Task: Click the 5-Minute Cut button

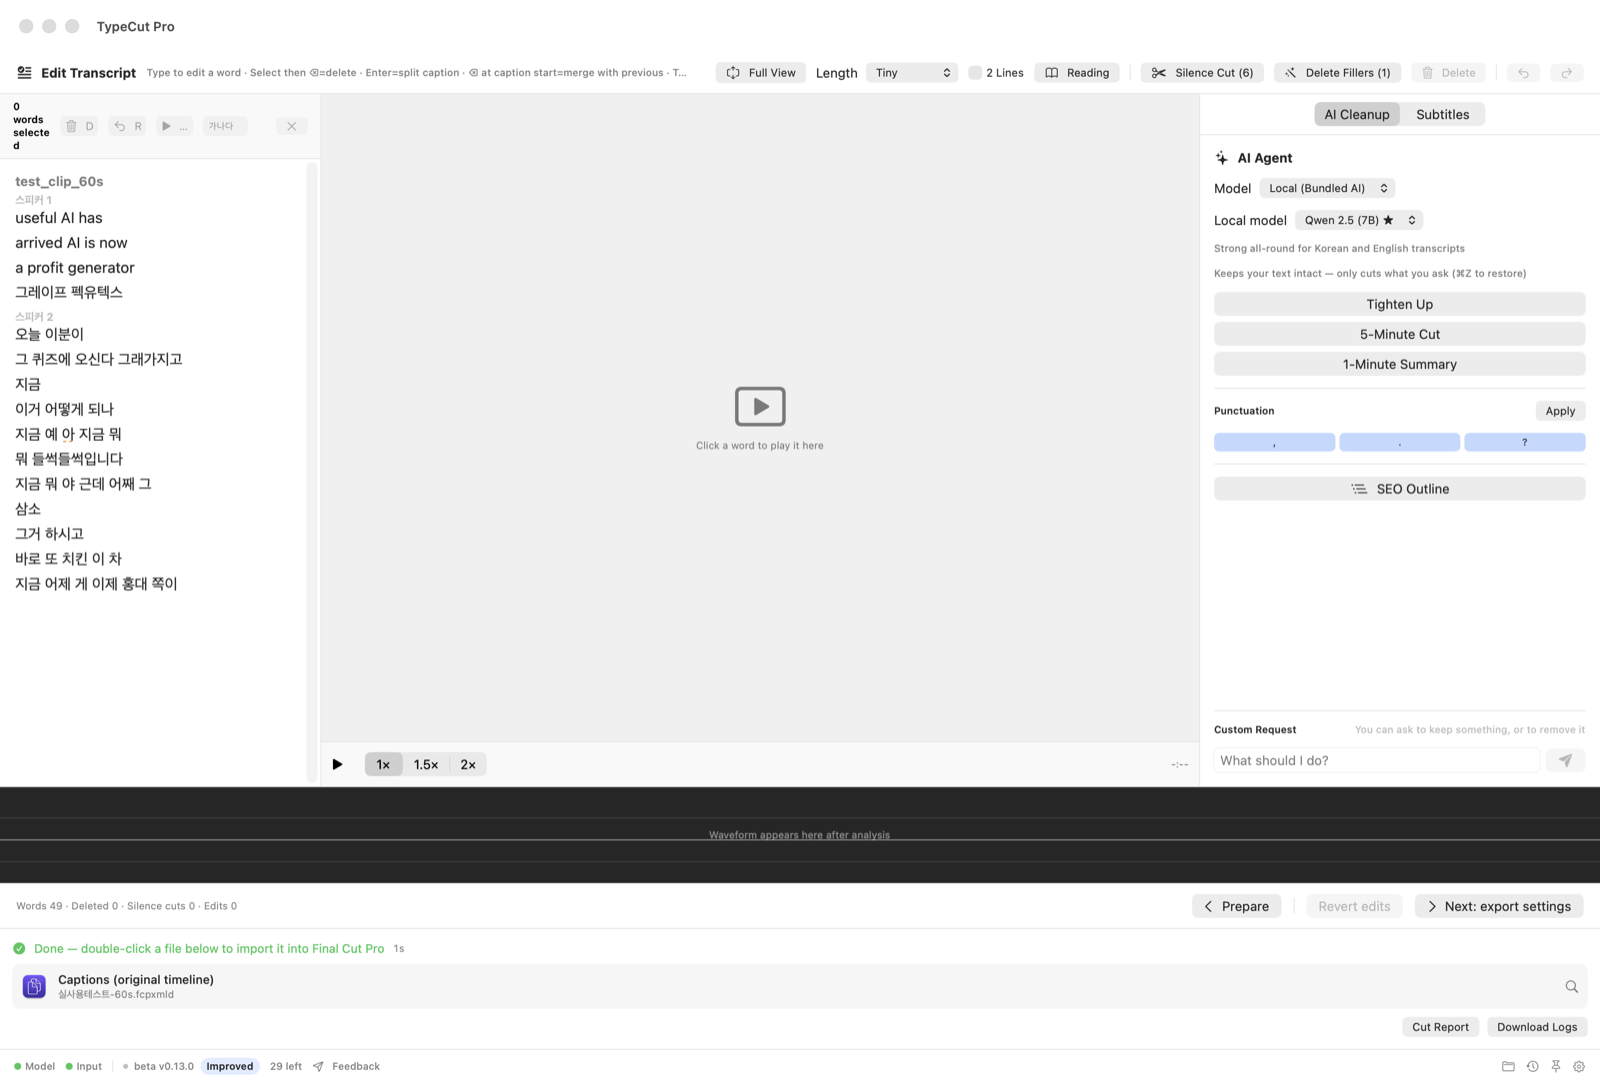Action: (x=1399, y=334)
